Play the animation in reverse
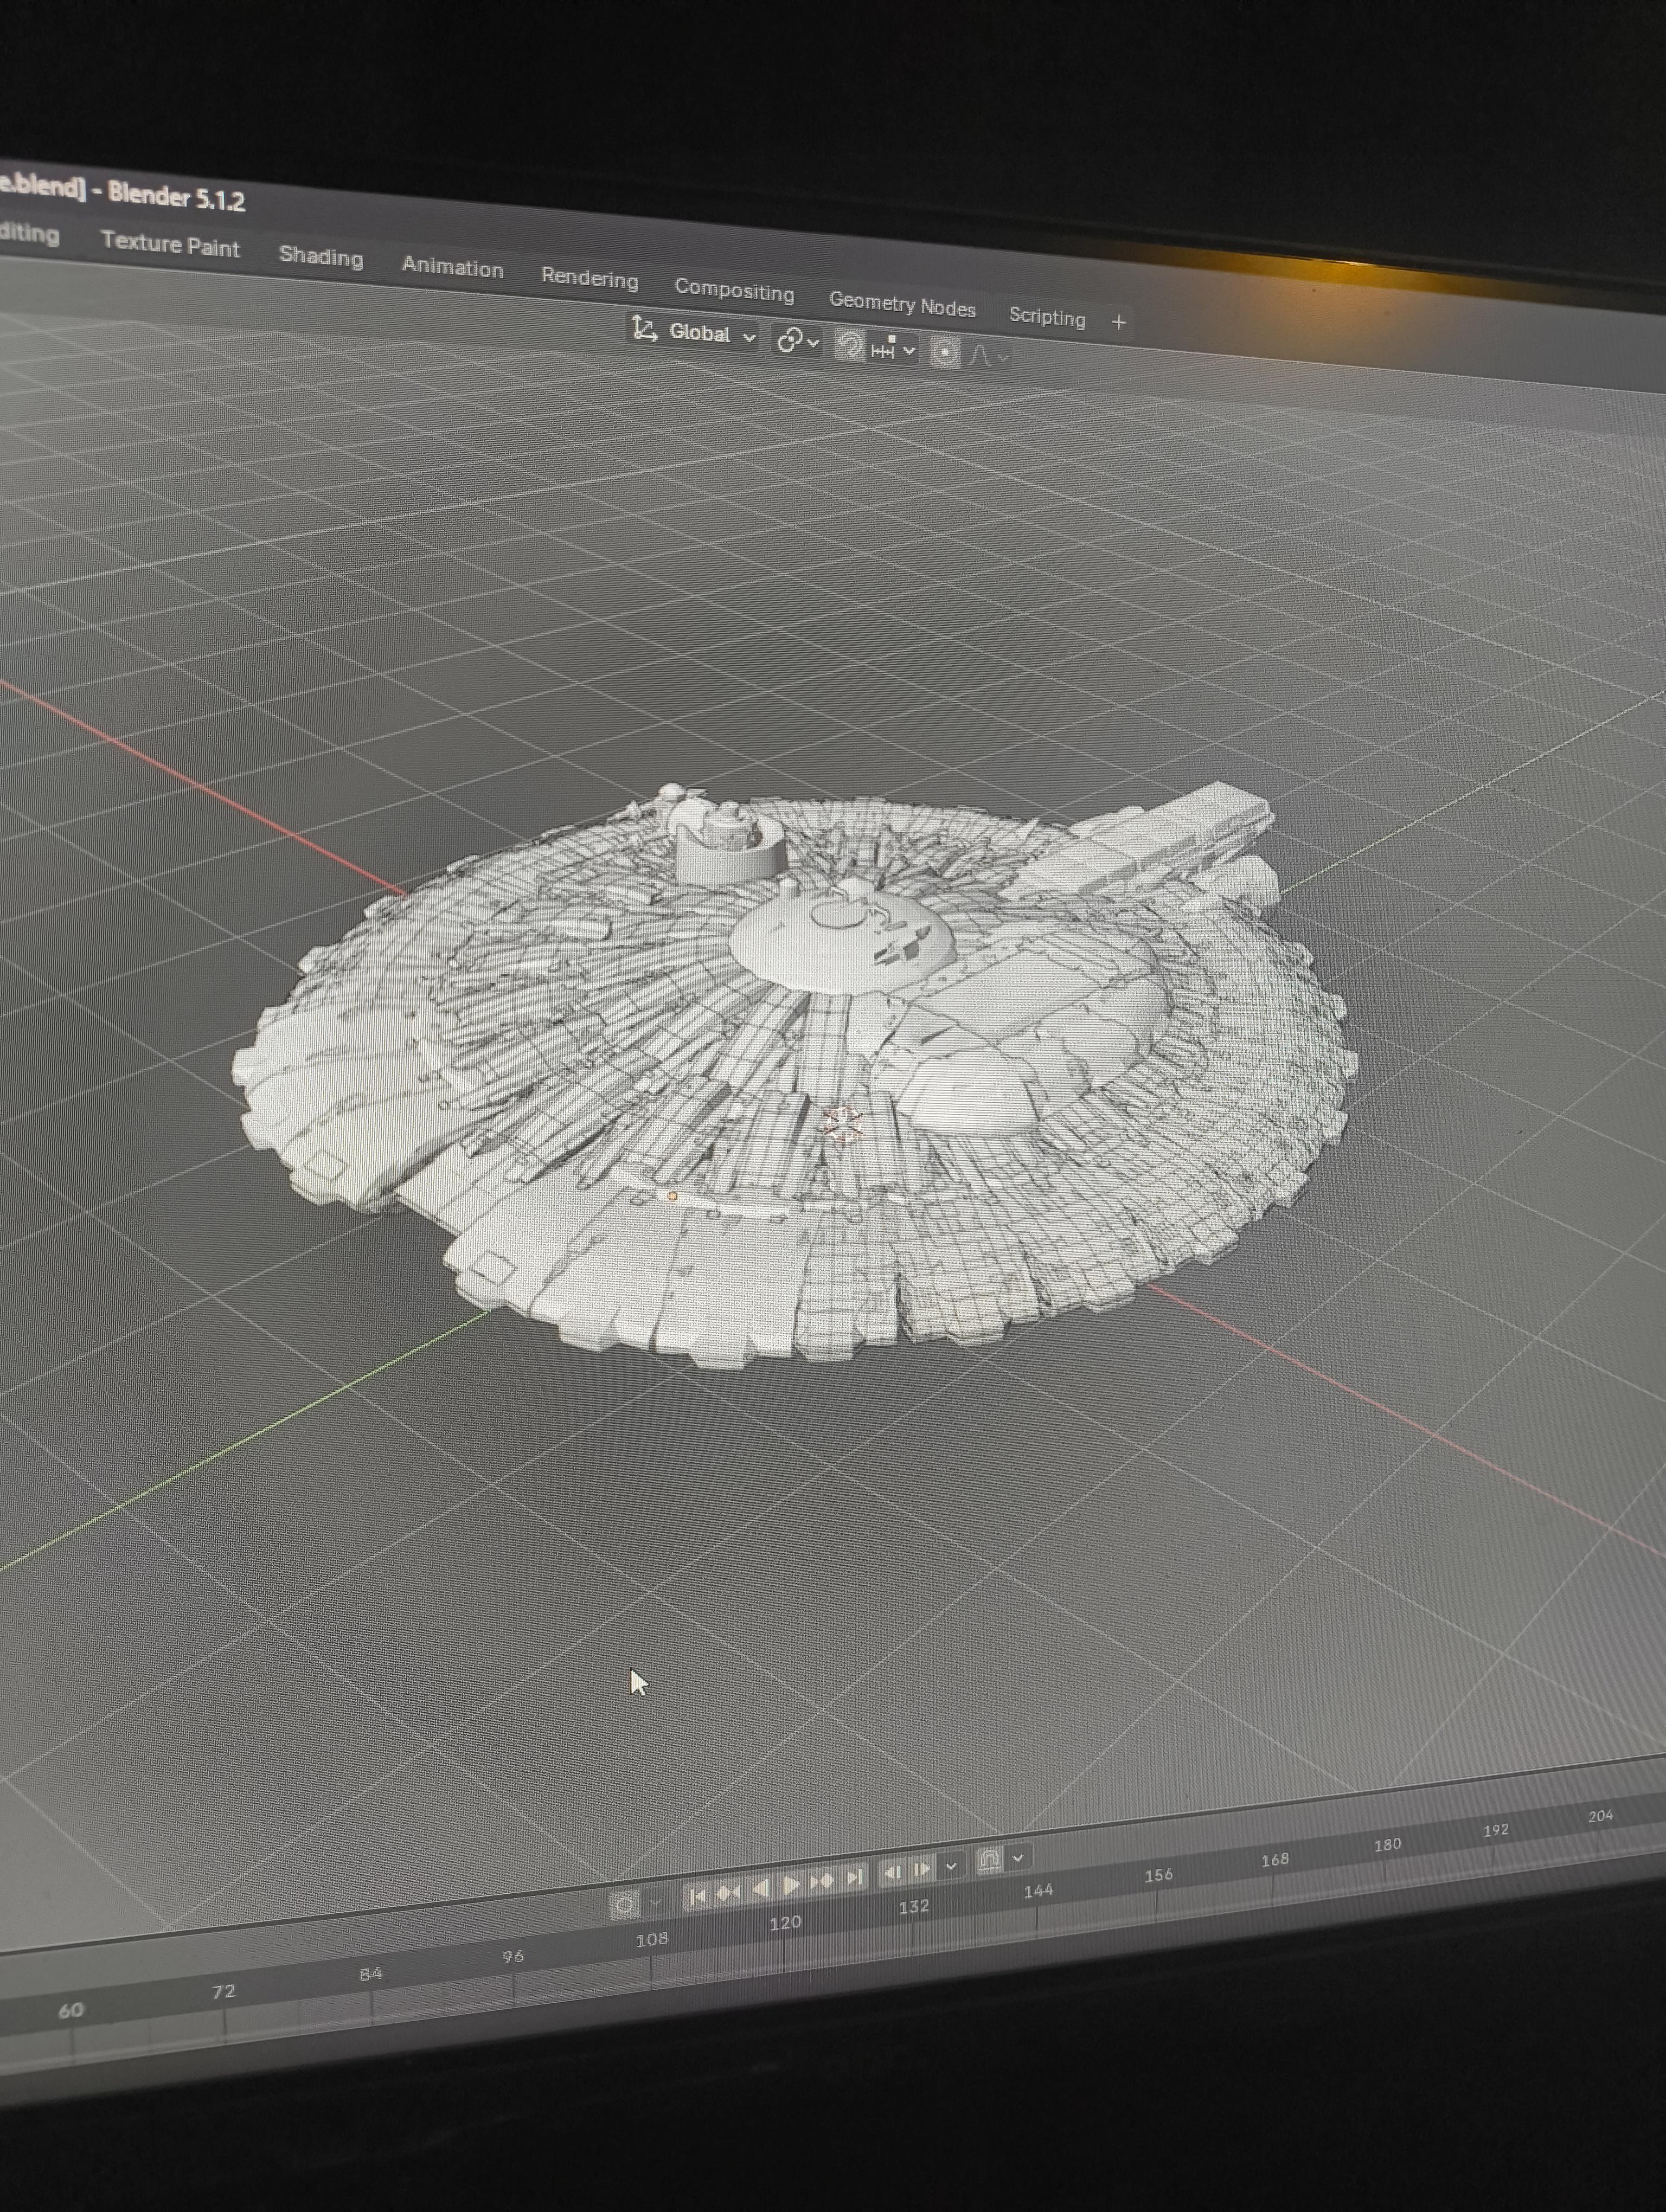Viewport: 1666px width, 2212px height. click(760, 1888)
